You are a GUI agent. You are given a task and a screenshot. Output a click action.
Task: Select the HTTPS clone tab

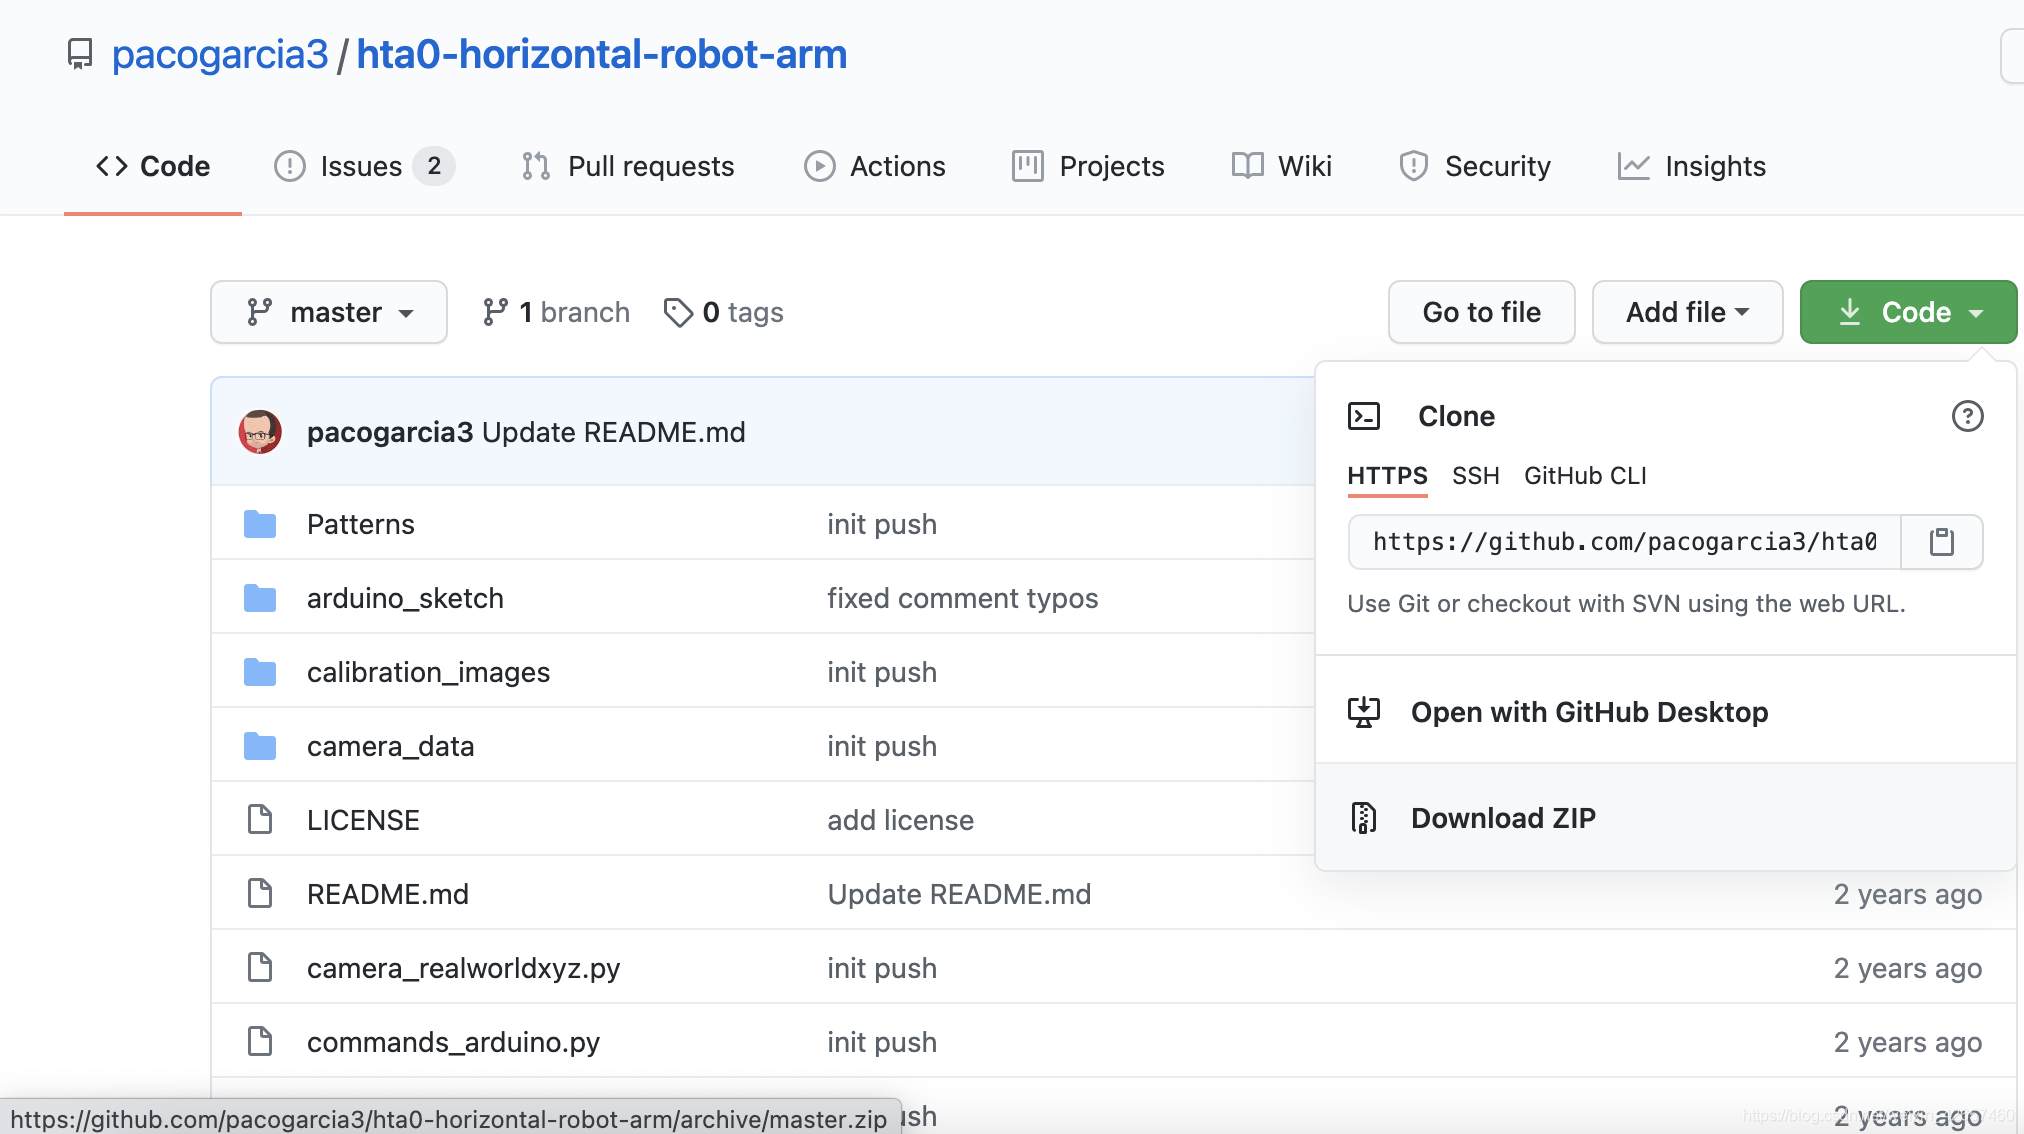coord(1388,476)
